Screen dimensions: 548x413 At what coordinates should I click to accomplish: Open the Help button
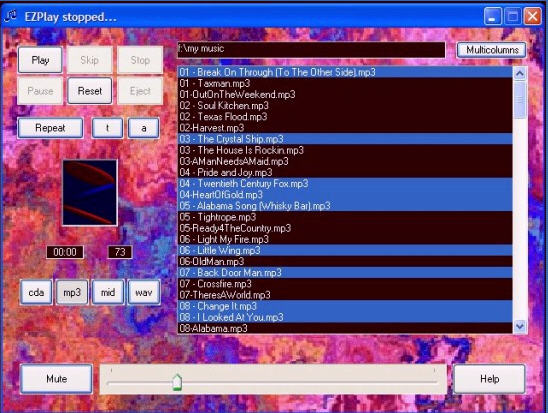[x=489, y=379]
